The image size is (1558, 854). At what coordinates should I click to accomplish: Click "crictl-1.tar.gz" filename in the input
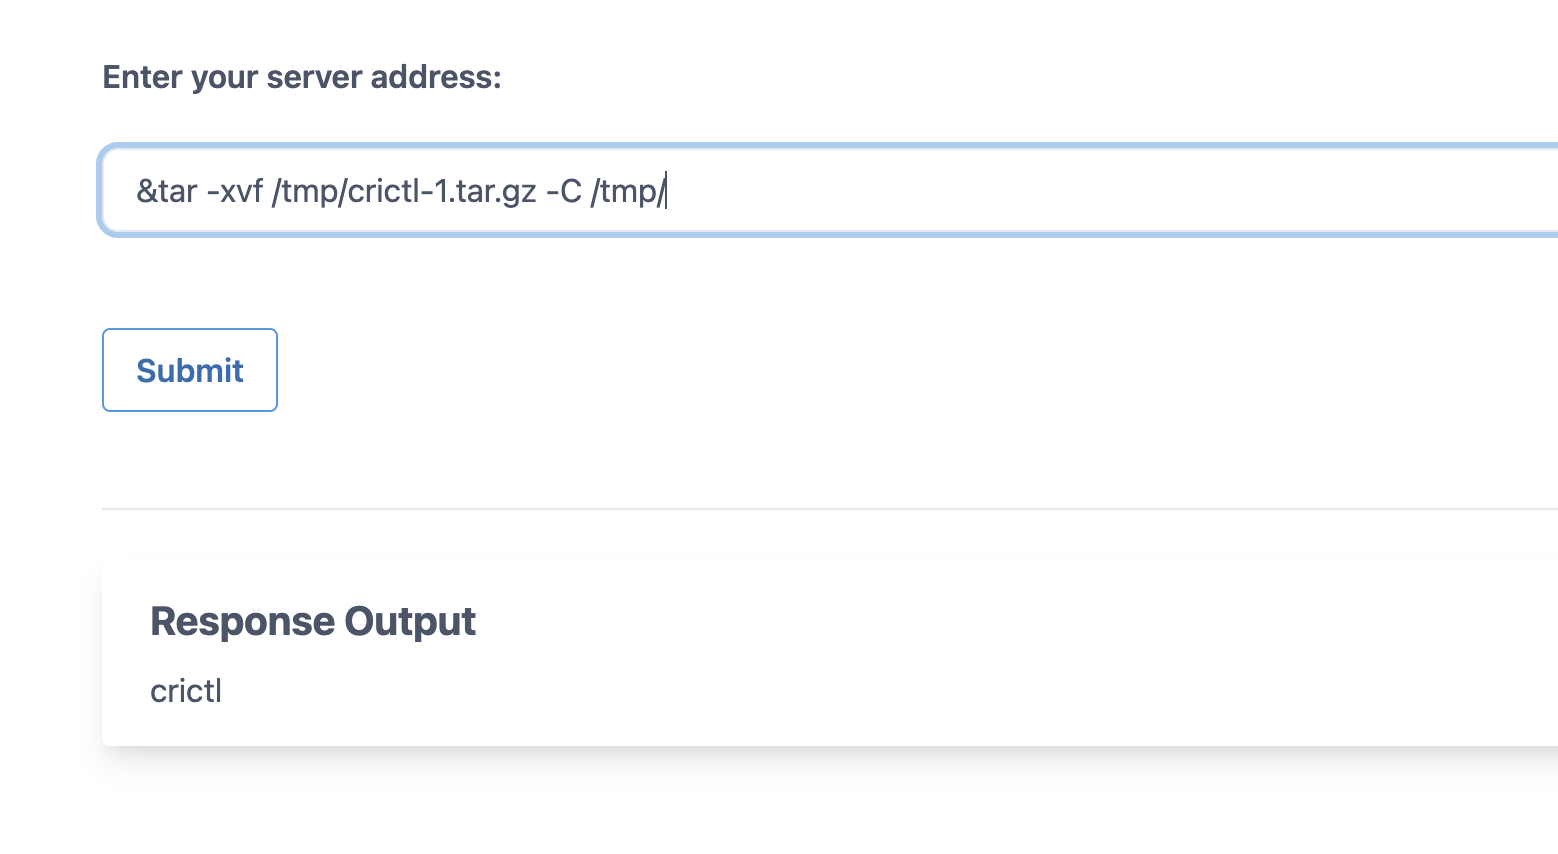442,190
